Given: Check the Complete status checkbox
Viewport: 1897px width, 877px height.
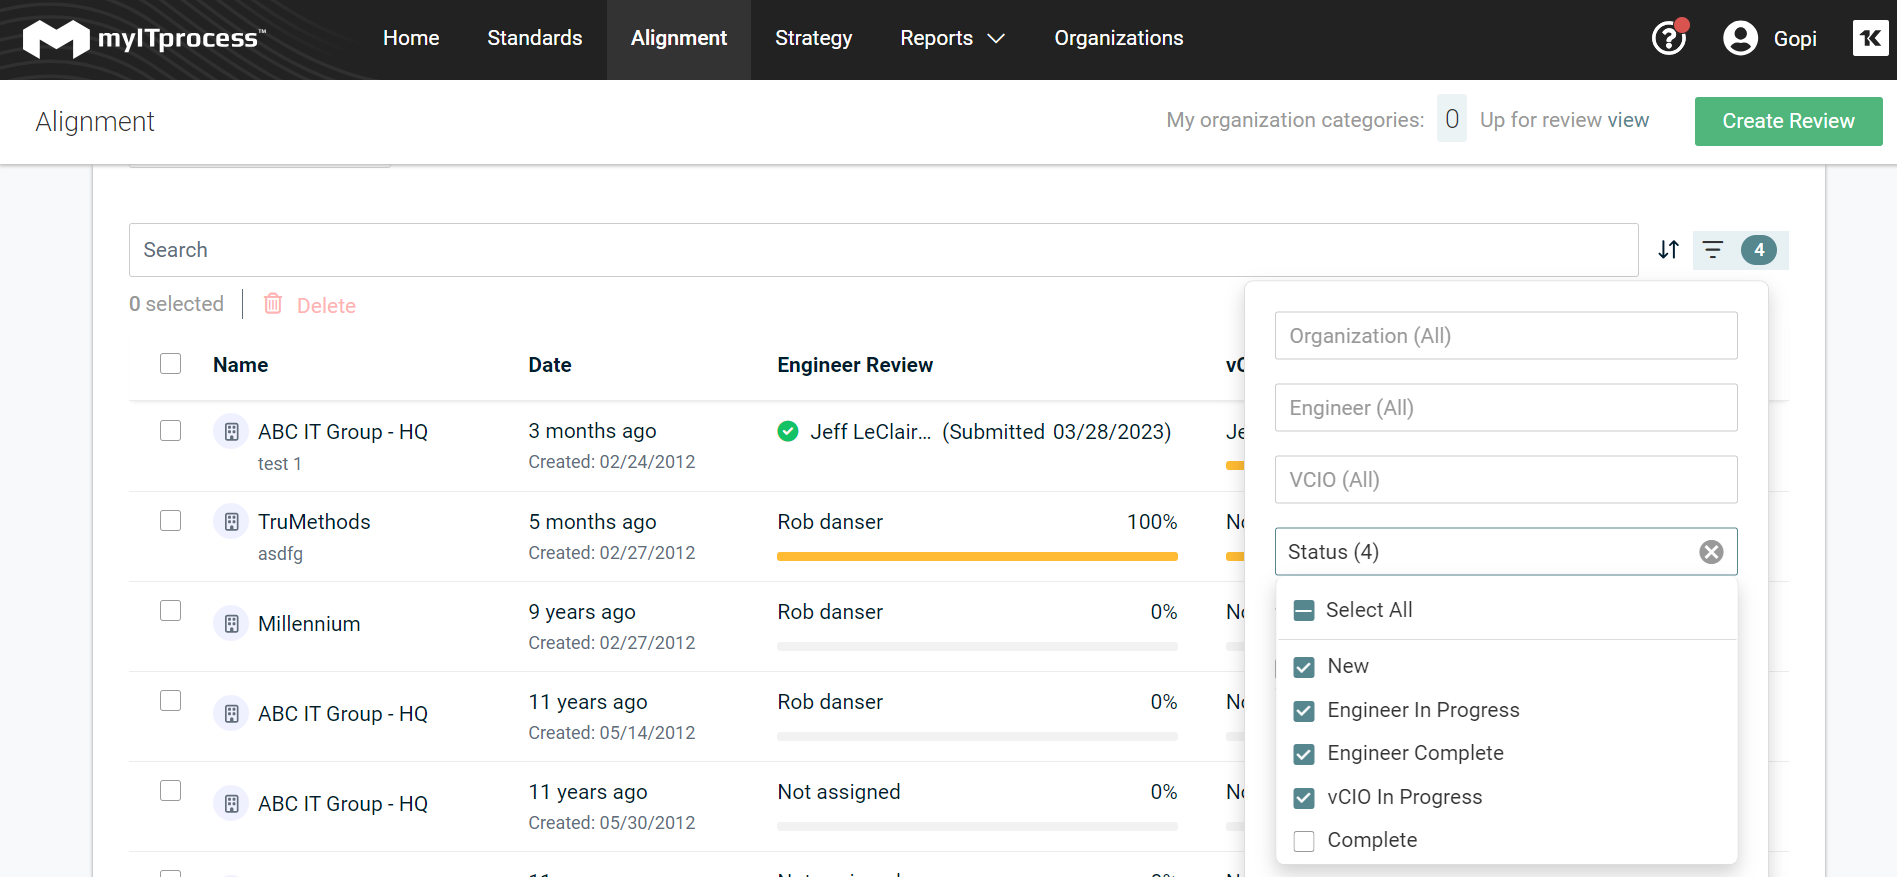Looking at the screenshot, I should click(1304, 841).
